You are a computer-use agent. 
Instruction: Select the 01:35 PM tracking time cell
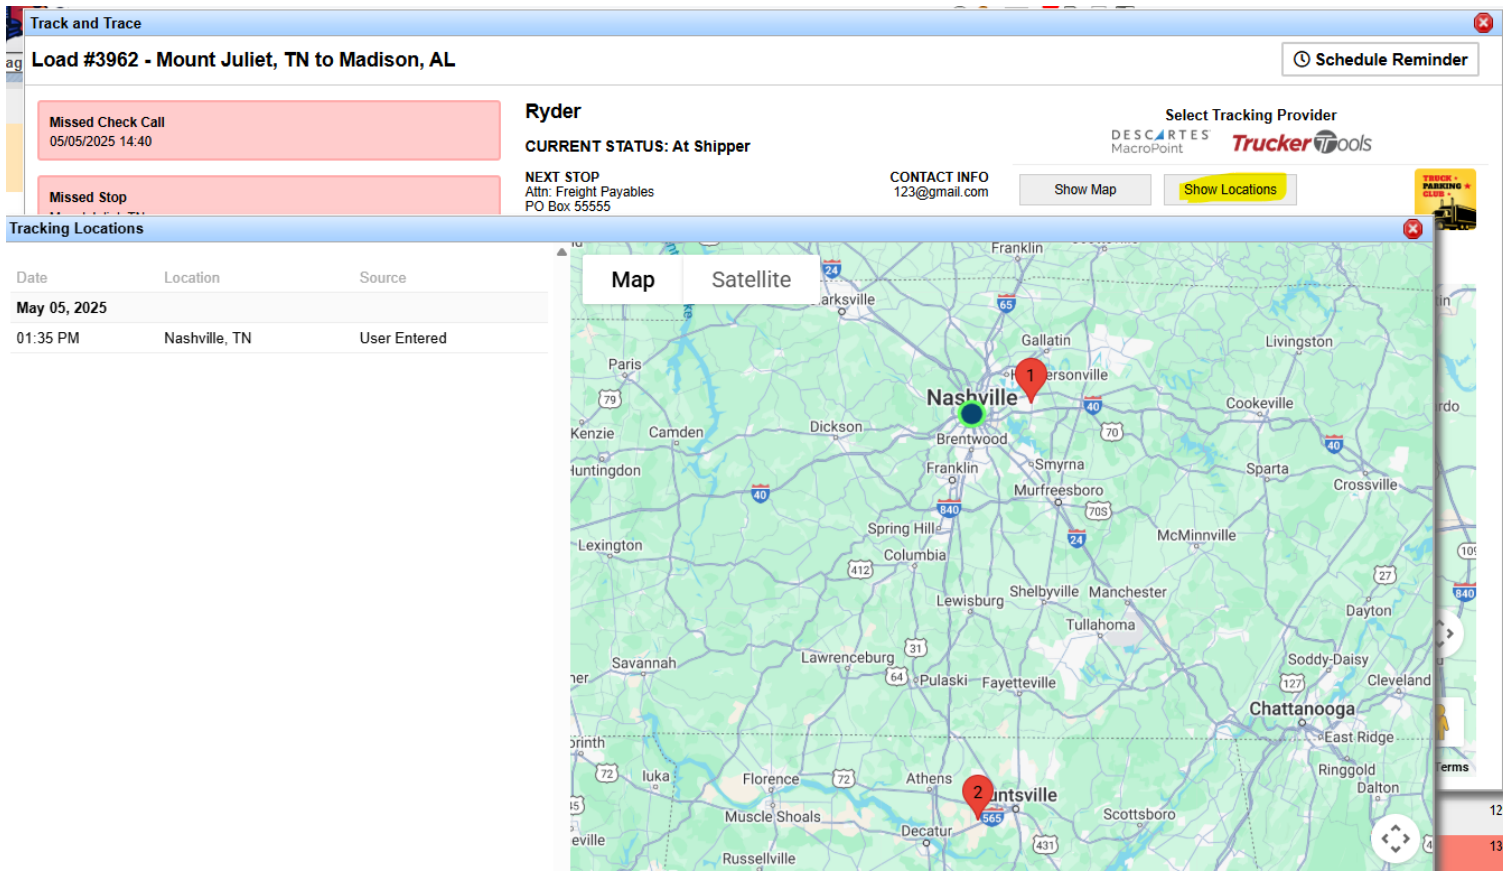(48, 338)
